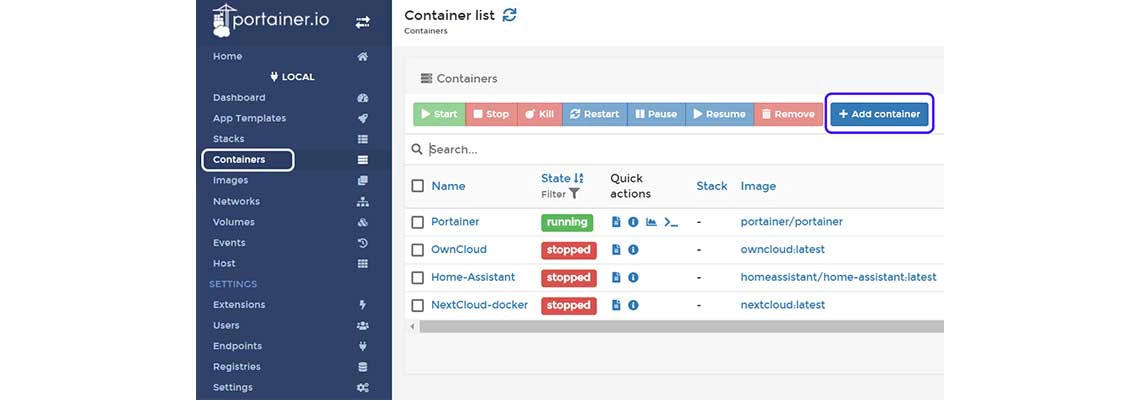Open the Portainer container name link
1140x401 pixels.
click(455, 222)
